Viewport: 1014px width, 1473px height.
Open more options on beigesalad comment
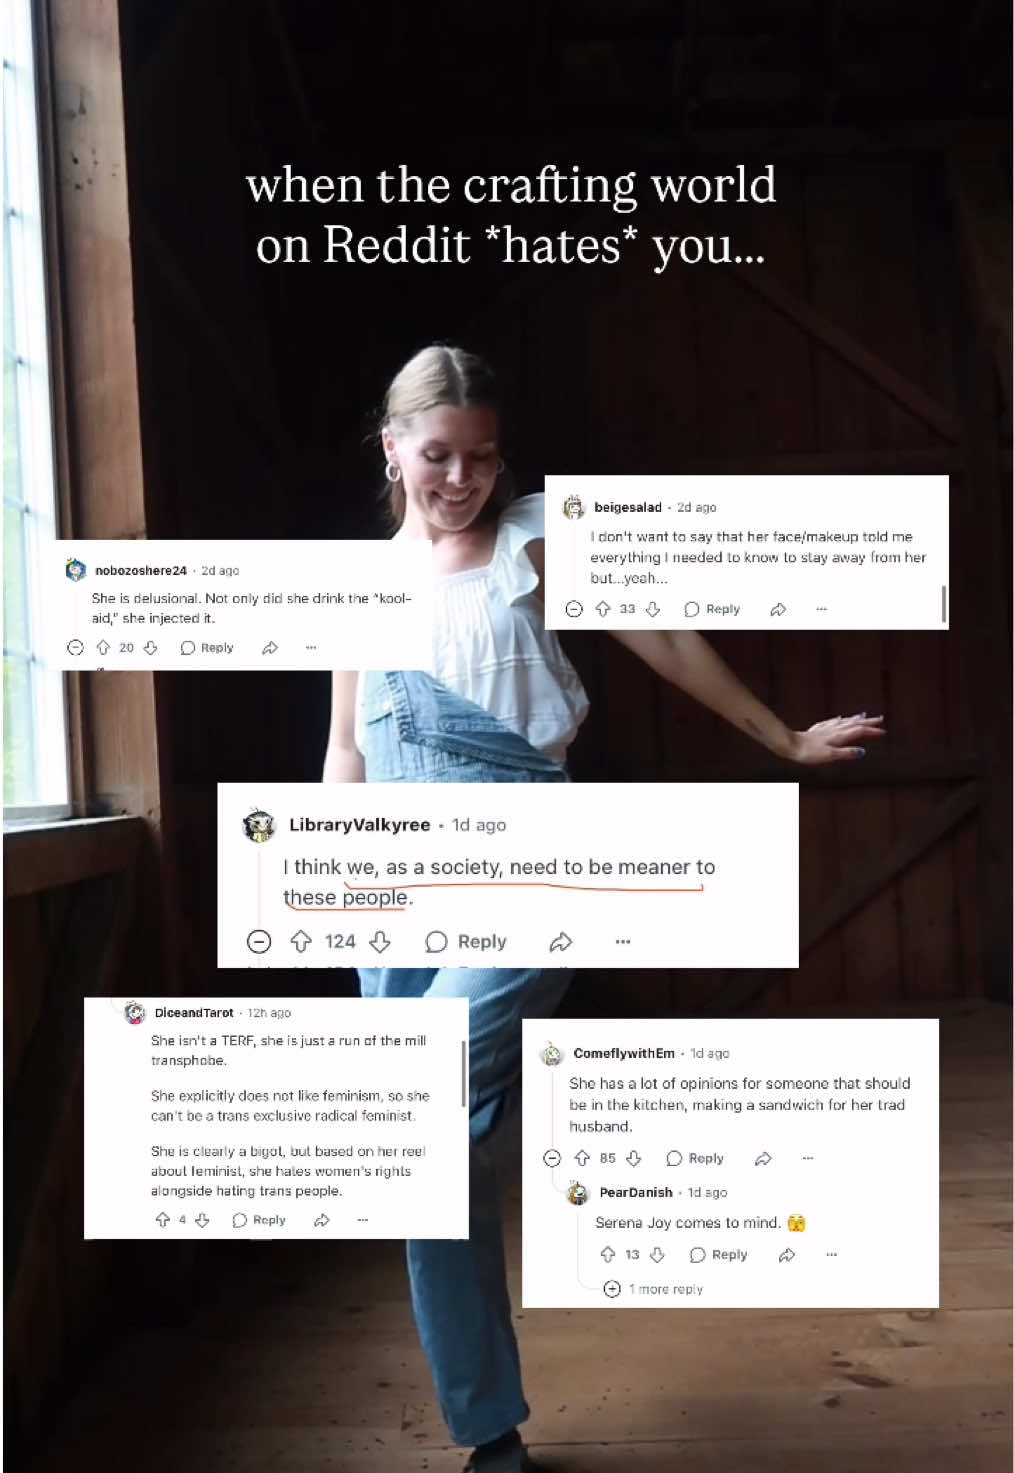point(821,609)
